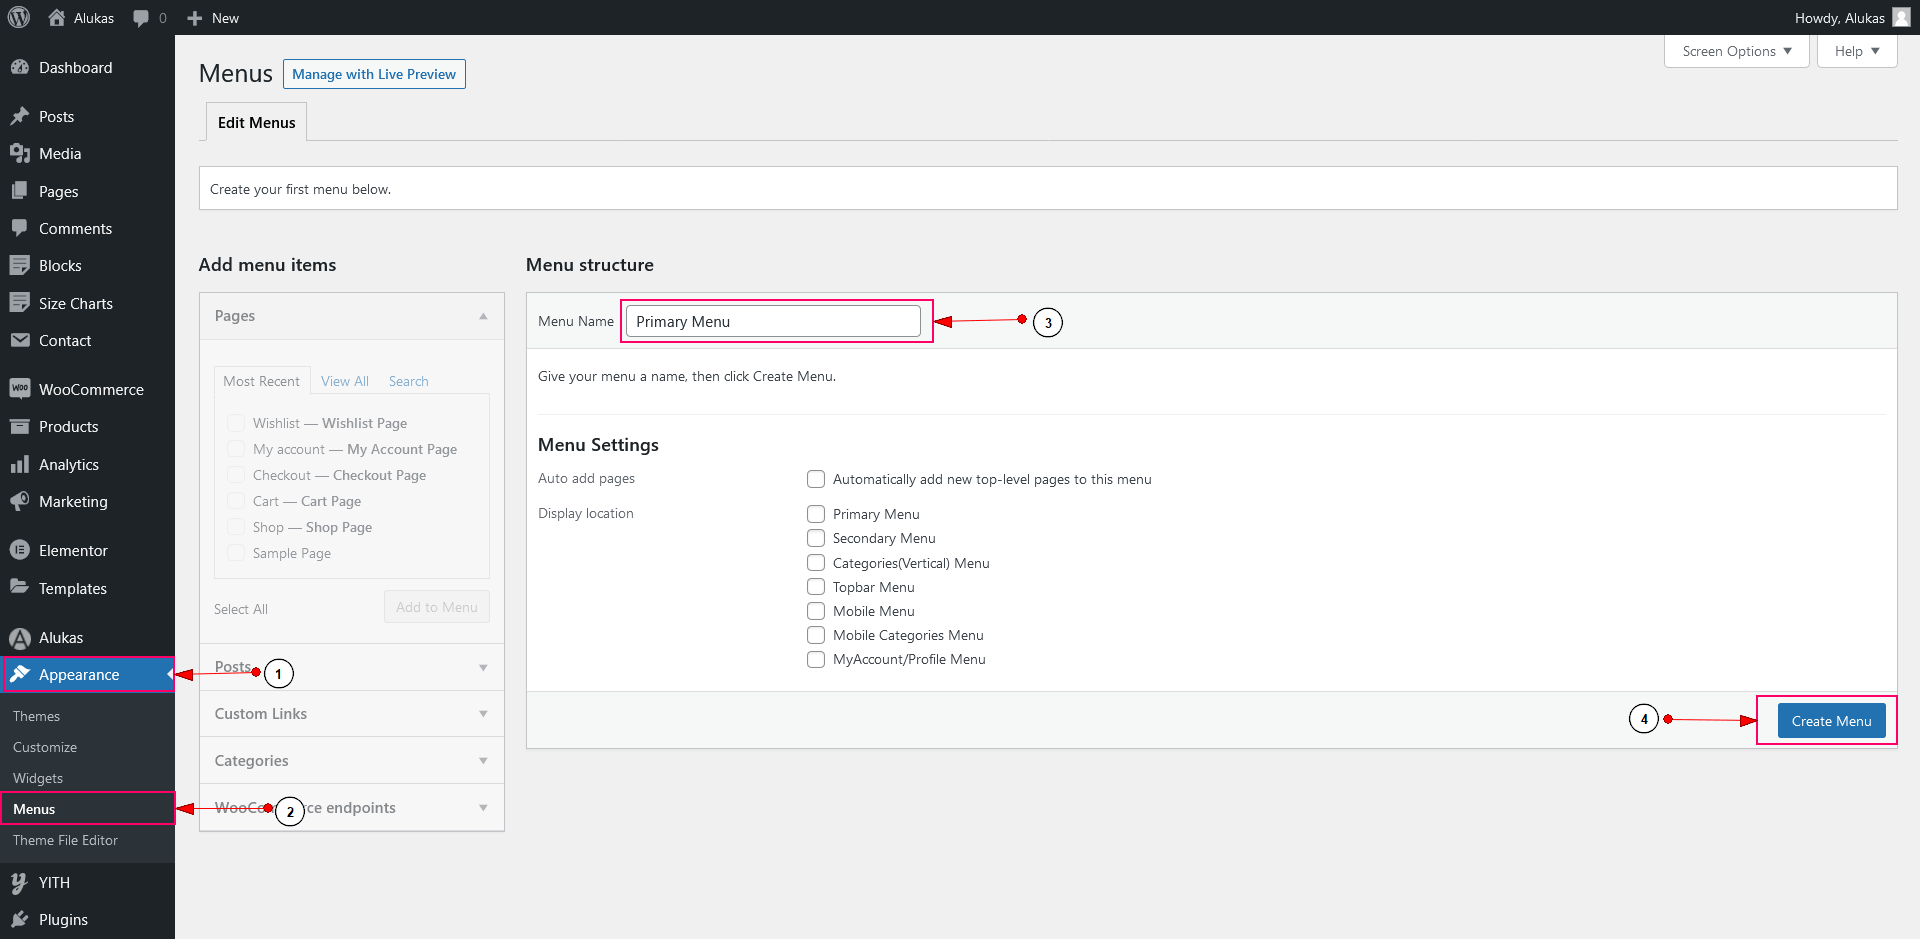Open the Help dropdown tab

coord(1856,51)
